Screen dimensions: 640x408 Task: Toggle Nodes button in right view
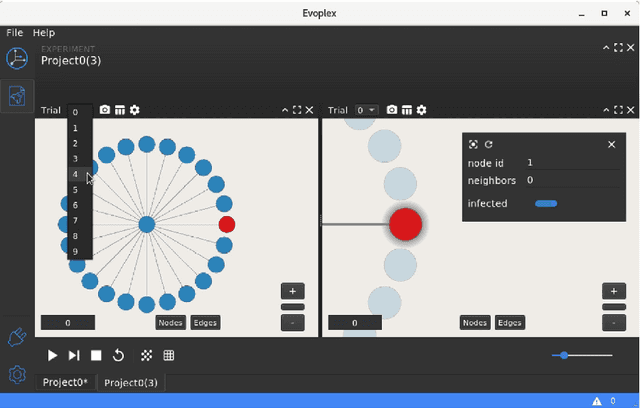pyautogui.click(x=475, y=323)
